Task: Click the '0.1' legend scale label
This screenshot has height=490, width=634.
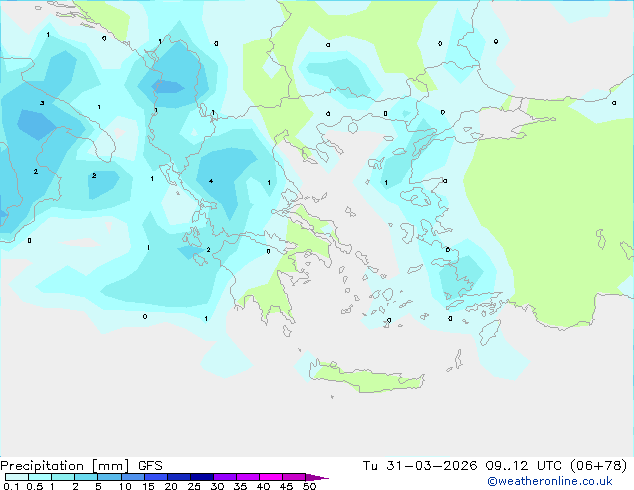Action: (x=11, y=486)
